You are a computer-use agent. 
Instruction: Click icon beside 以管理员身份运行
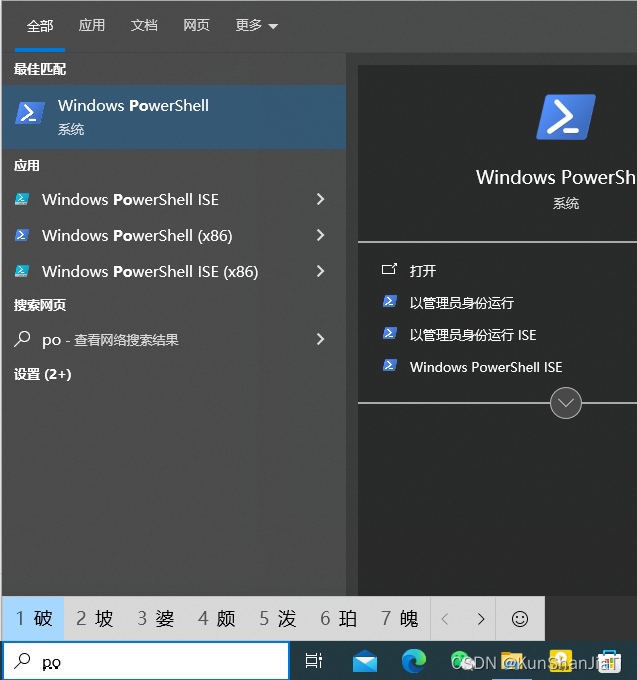pyautogui.click(x=389, y=301)
